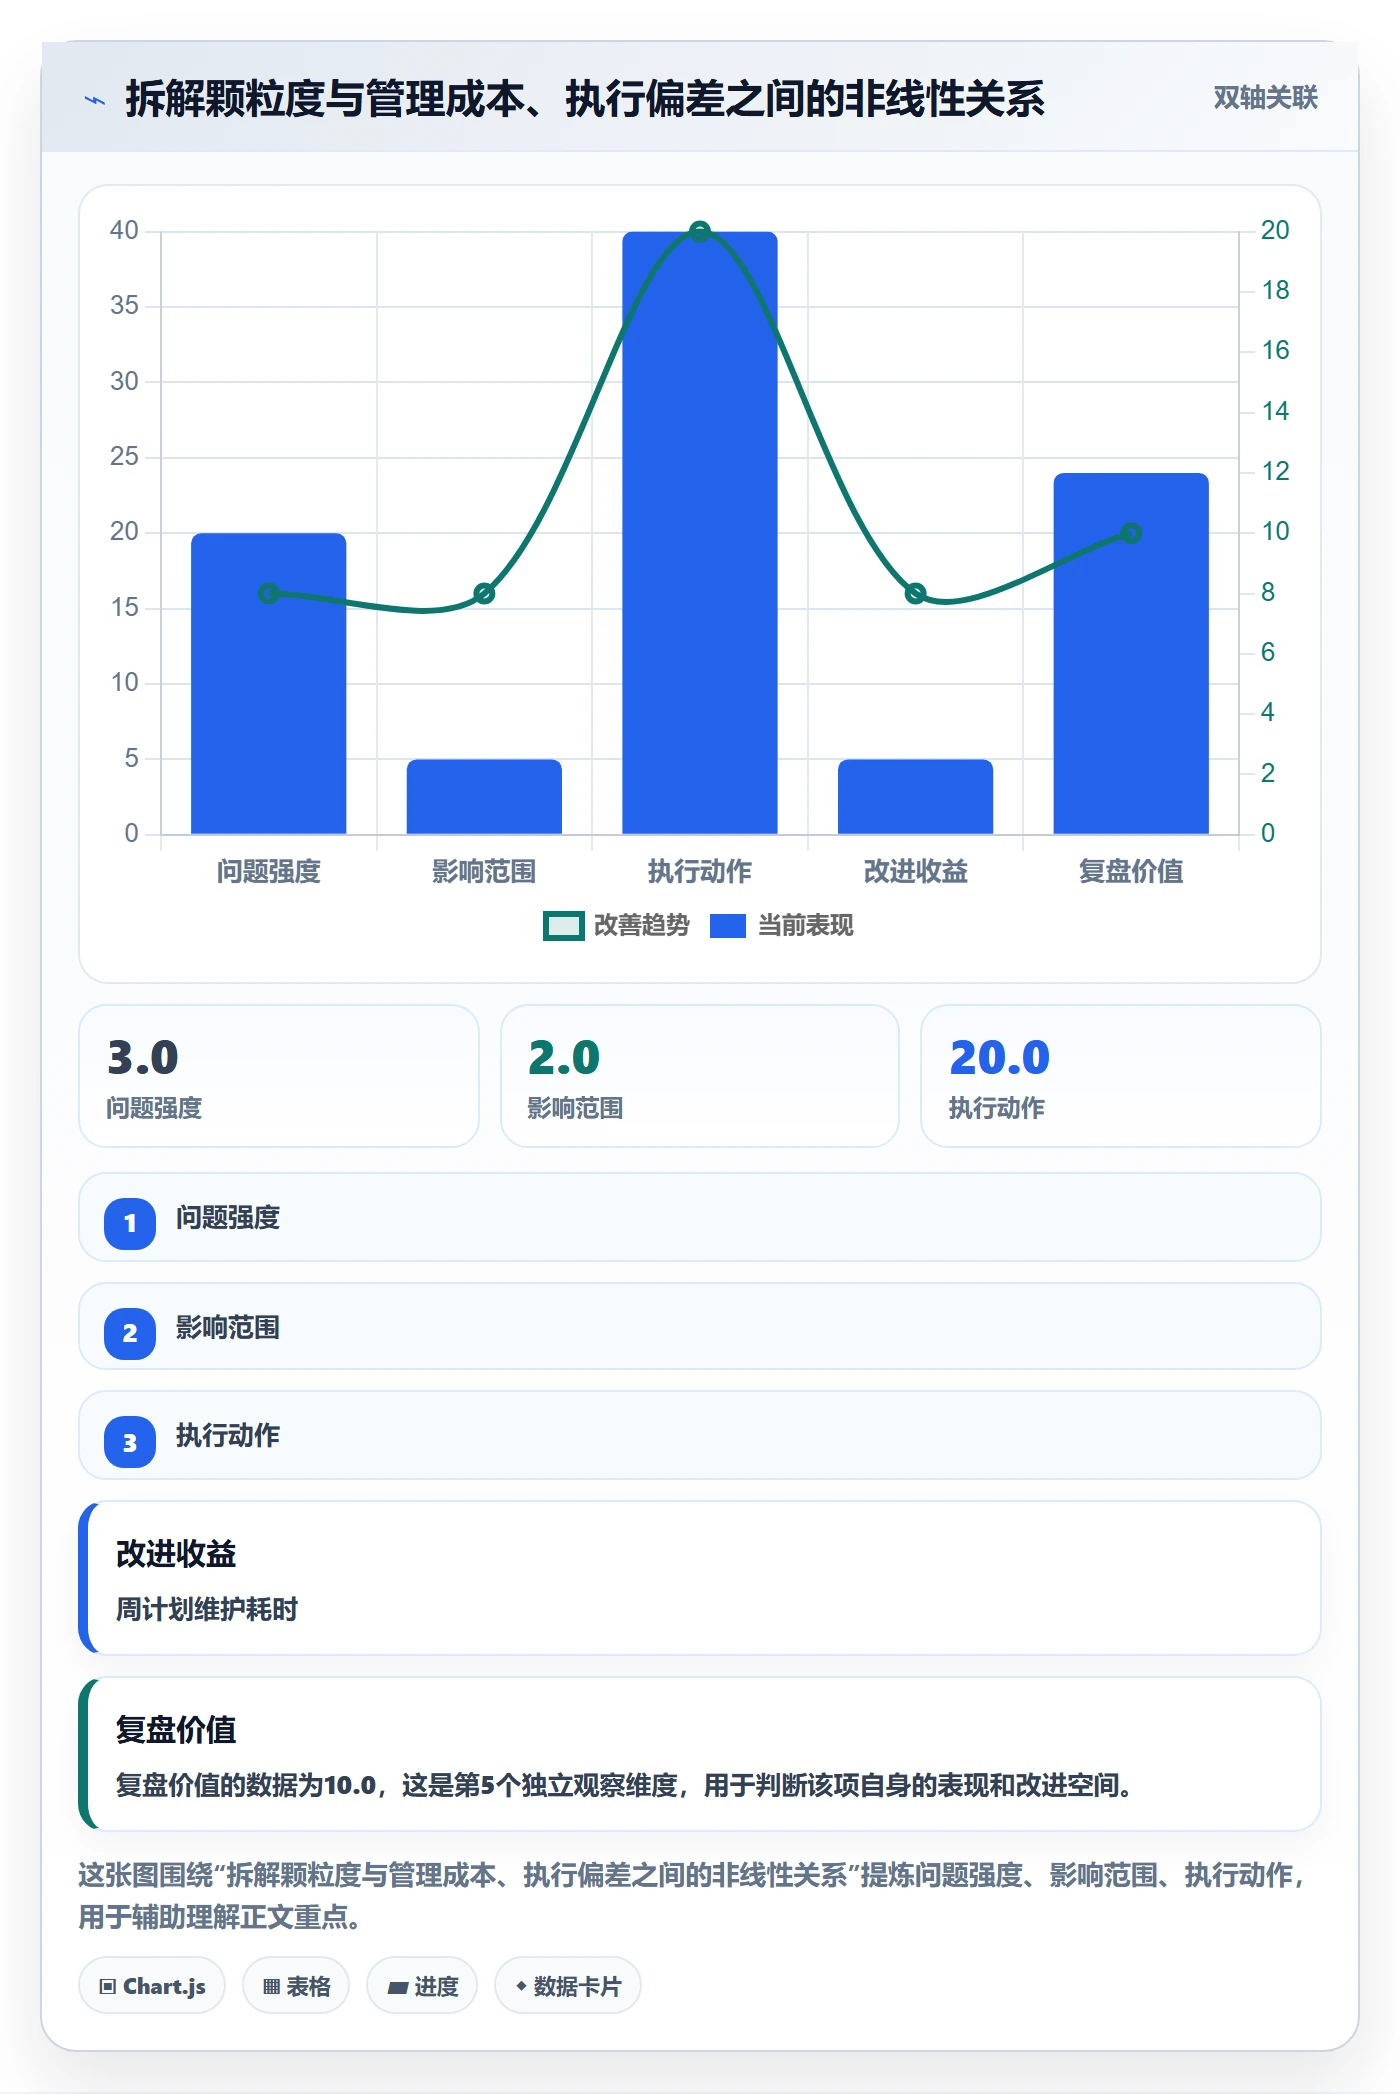Image resolution: width=1400 pixels, height=2094 pixels.
Task: Toggle the 当前表现 legend item
Action: click(x=781, y=926)
